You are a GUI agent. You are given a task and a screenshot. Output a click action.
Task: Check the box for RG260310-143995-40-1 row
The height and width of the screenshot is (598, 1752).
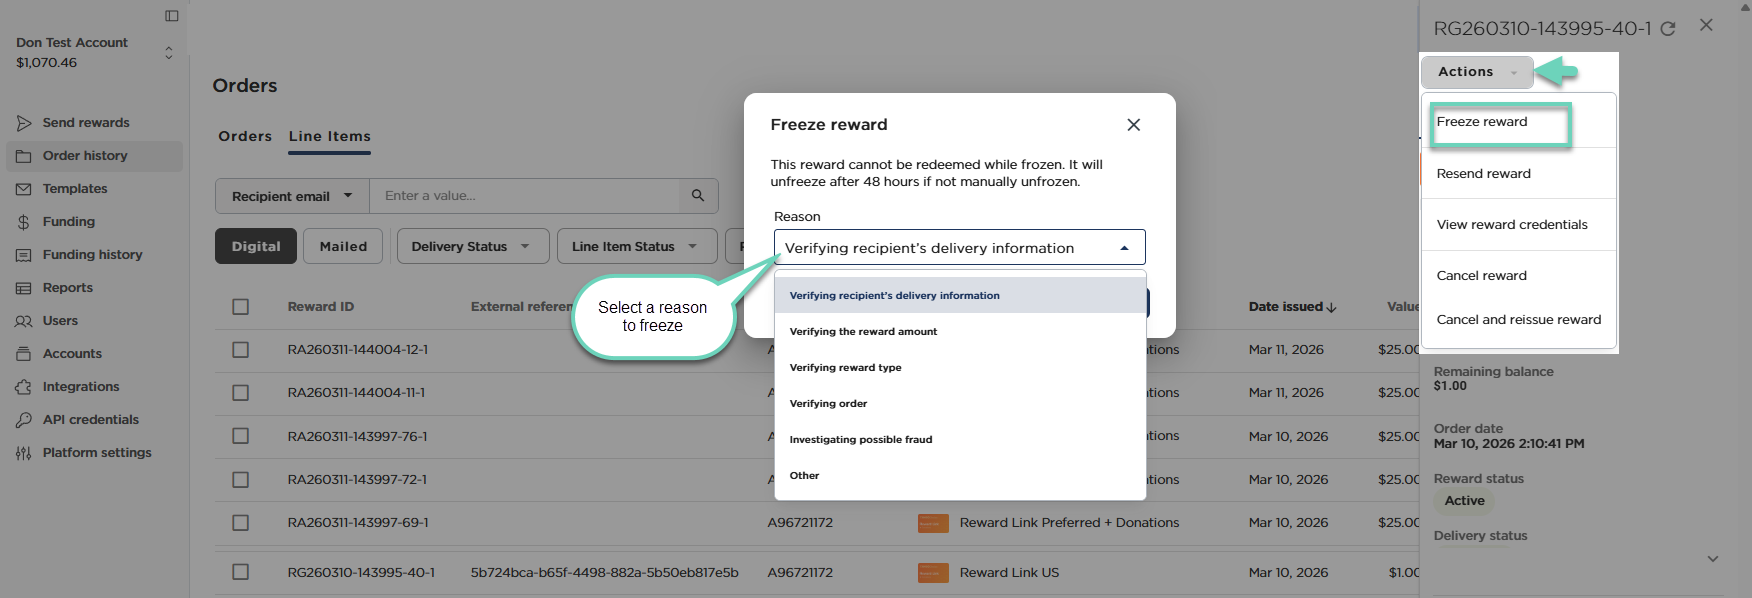click(x=241, y=572)
